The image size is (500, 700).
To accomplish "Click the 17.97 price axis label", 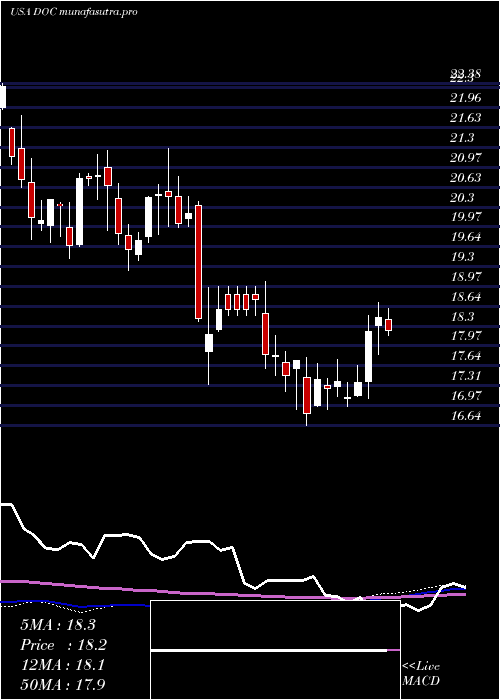I will coord(466,336).
